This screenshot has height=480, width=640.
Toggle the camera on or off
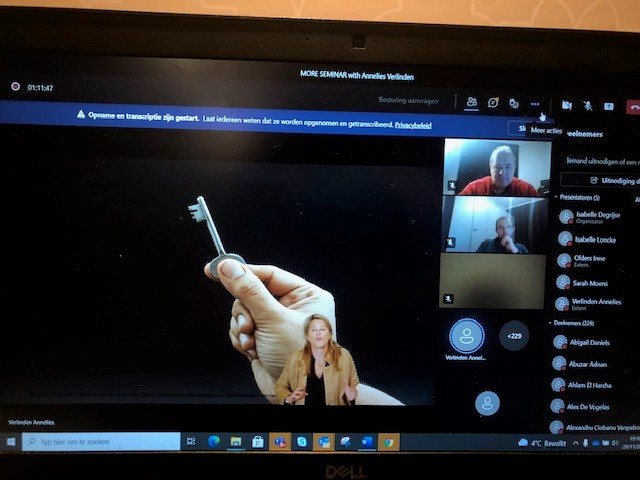click(x=567, y=105)
